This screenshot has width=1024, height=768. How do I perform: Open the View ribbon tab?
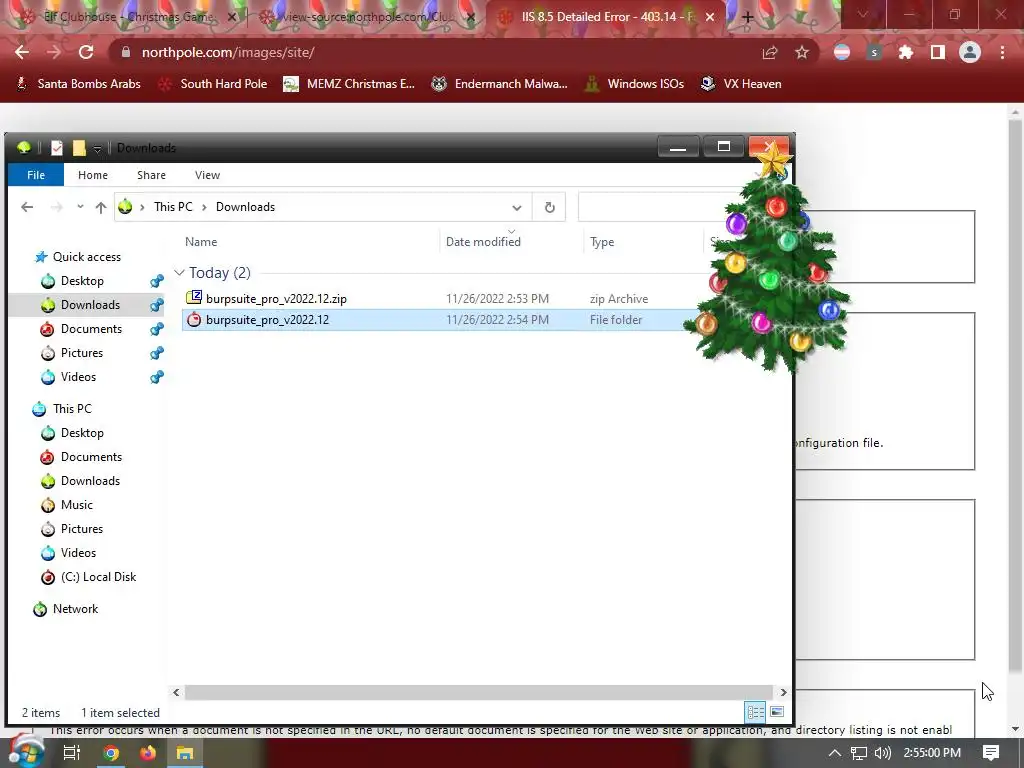[x=207, y=175]
